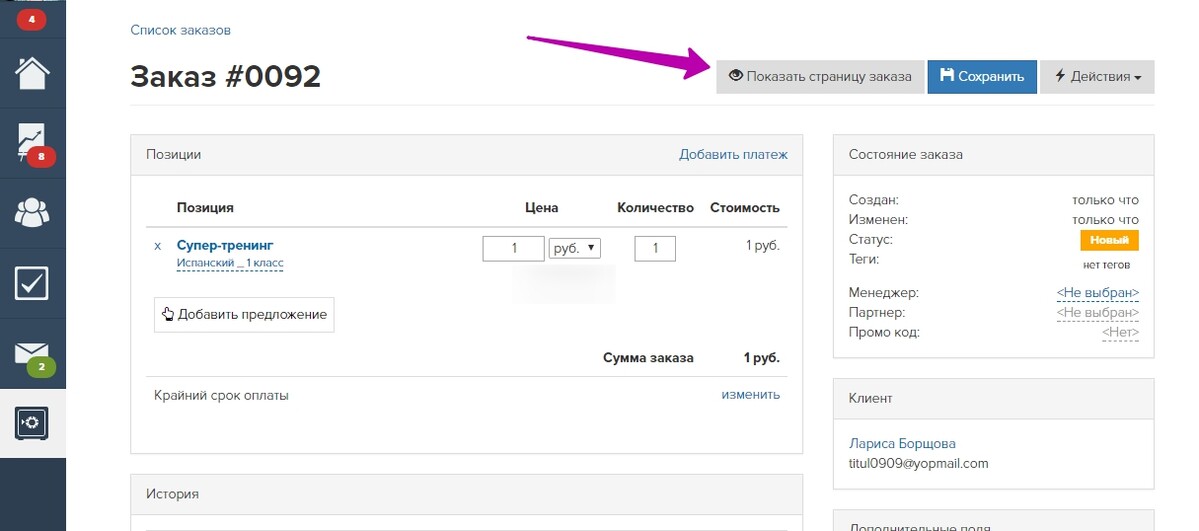Click the quantity input field
Image resolution: width=1199 pixels, height=531 pixels.
pos(655,249)
